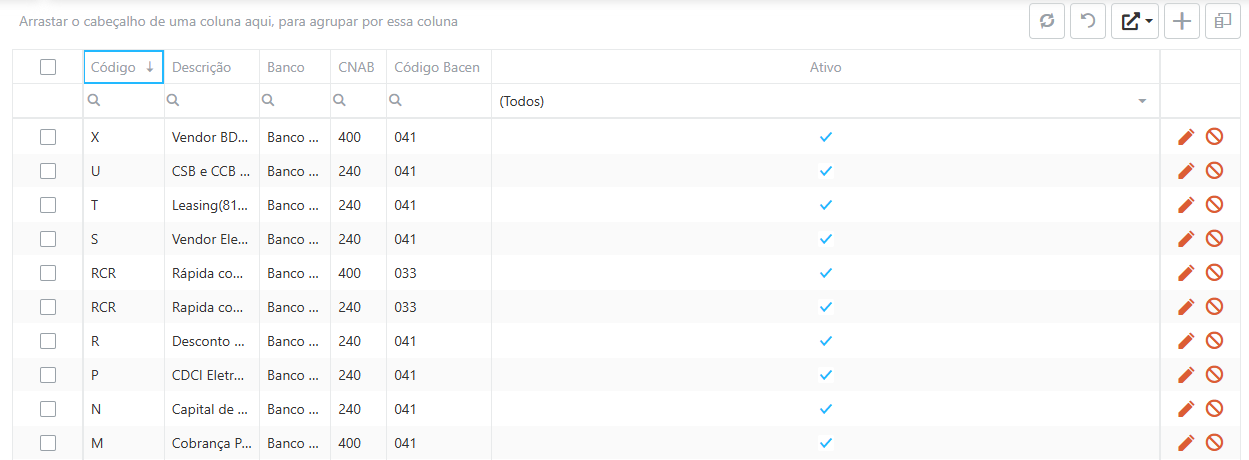Open the column chooser icon
Screen dimensions: 1249x460
pyautogui.click(x=1223, y=21)
